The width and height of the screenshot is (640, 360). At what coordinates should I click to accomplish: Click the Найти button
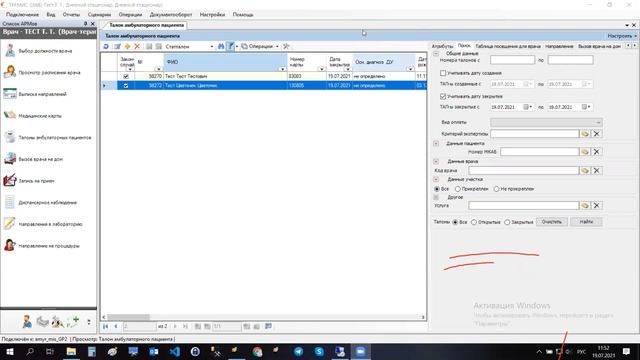[x=586, y=222]
